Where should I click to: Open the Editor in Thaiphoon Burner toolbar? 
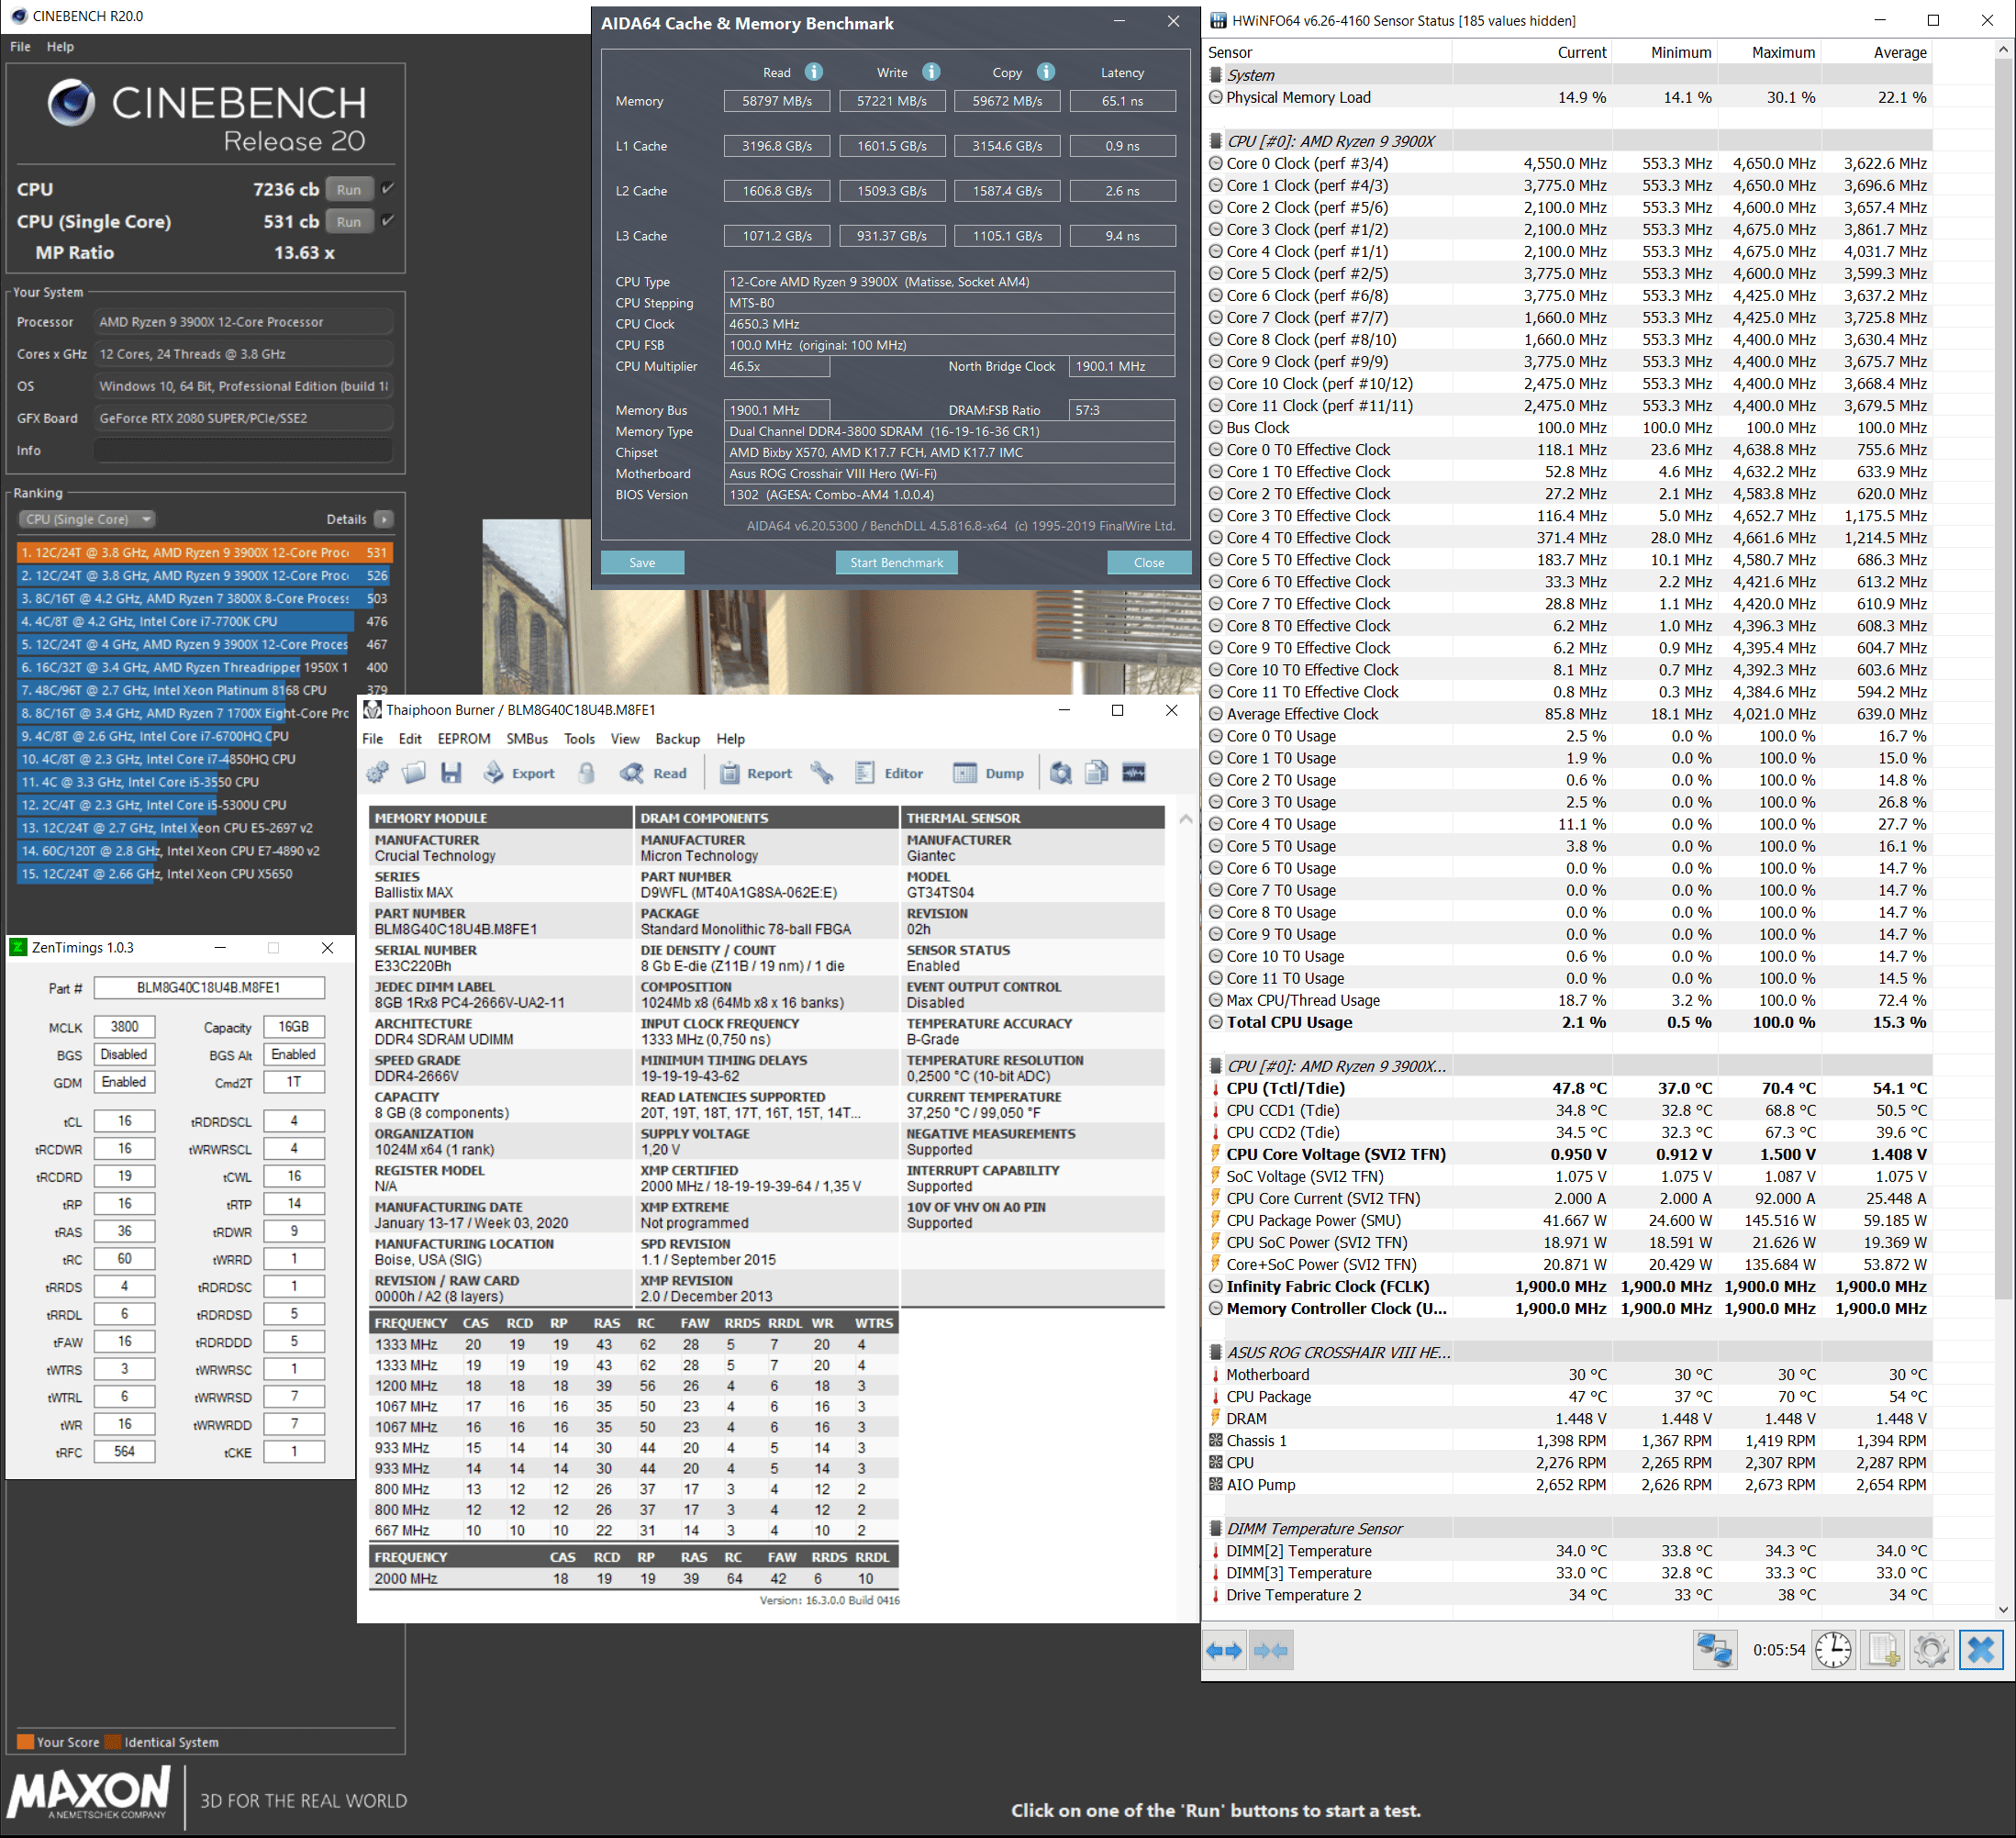pos(889,773)
